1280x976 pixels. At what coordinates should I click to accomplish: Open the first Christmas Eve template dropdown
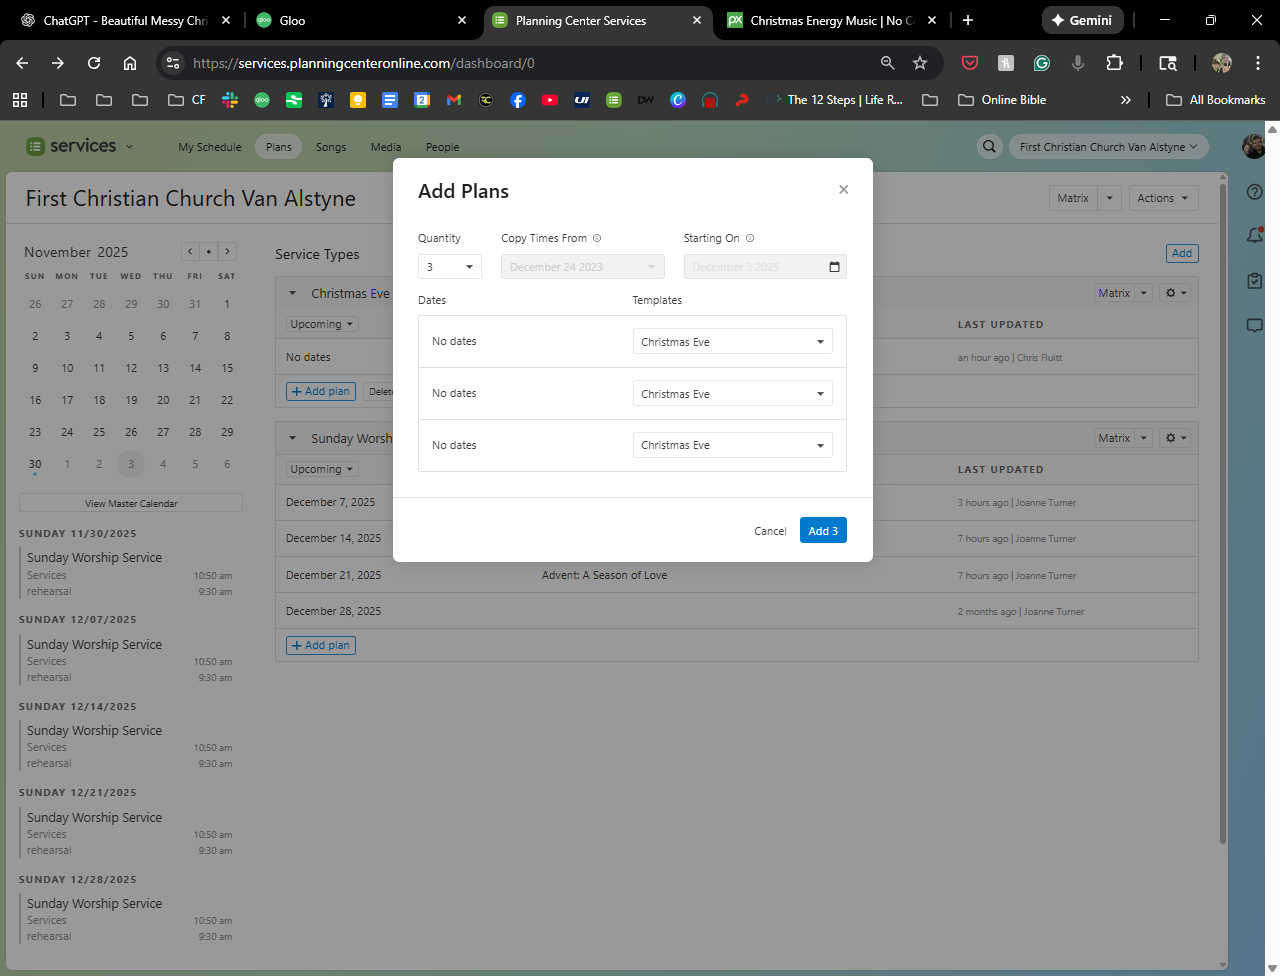coord(732,342)
